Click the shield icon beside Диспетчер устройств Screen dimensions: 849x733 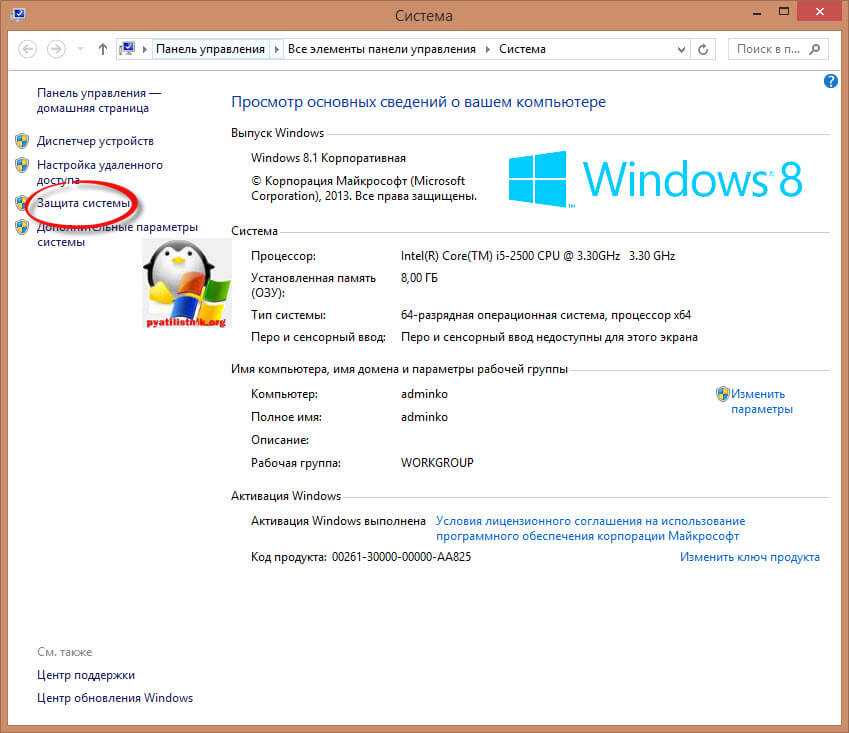[x=22, y=141]
